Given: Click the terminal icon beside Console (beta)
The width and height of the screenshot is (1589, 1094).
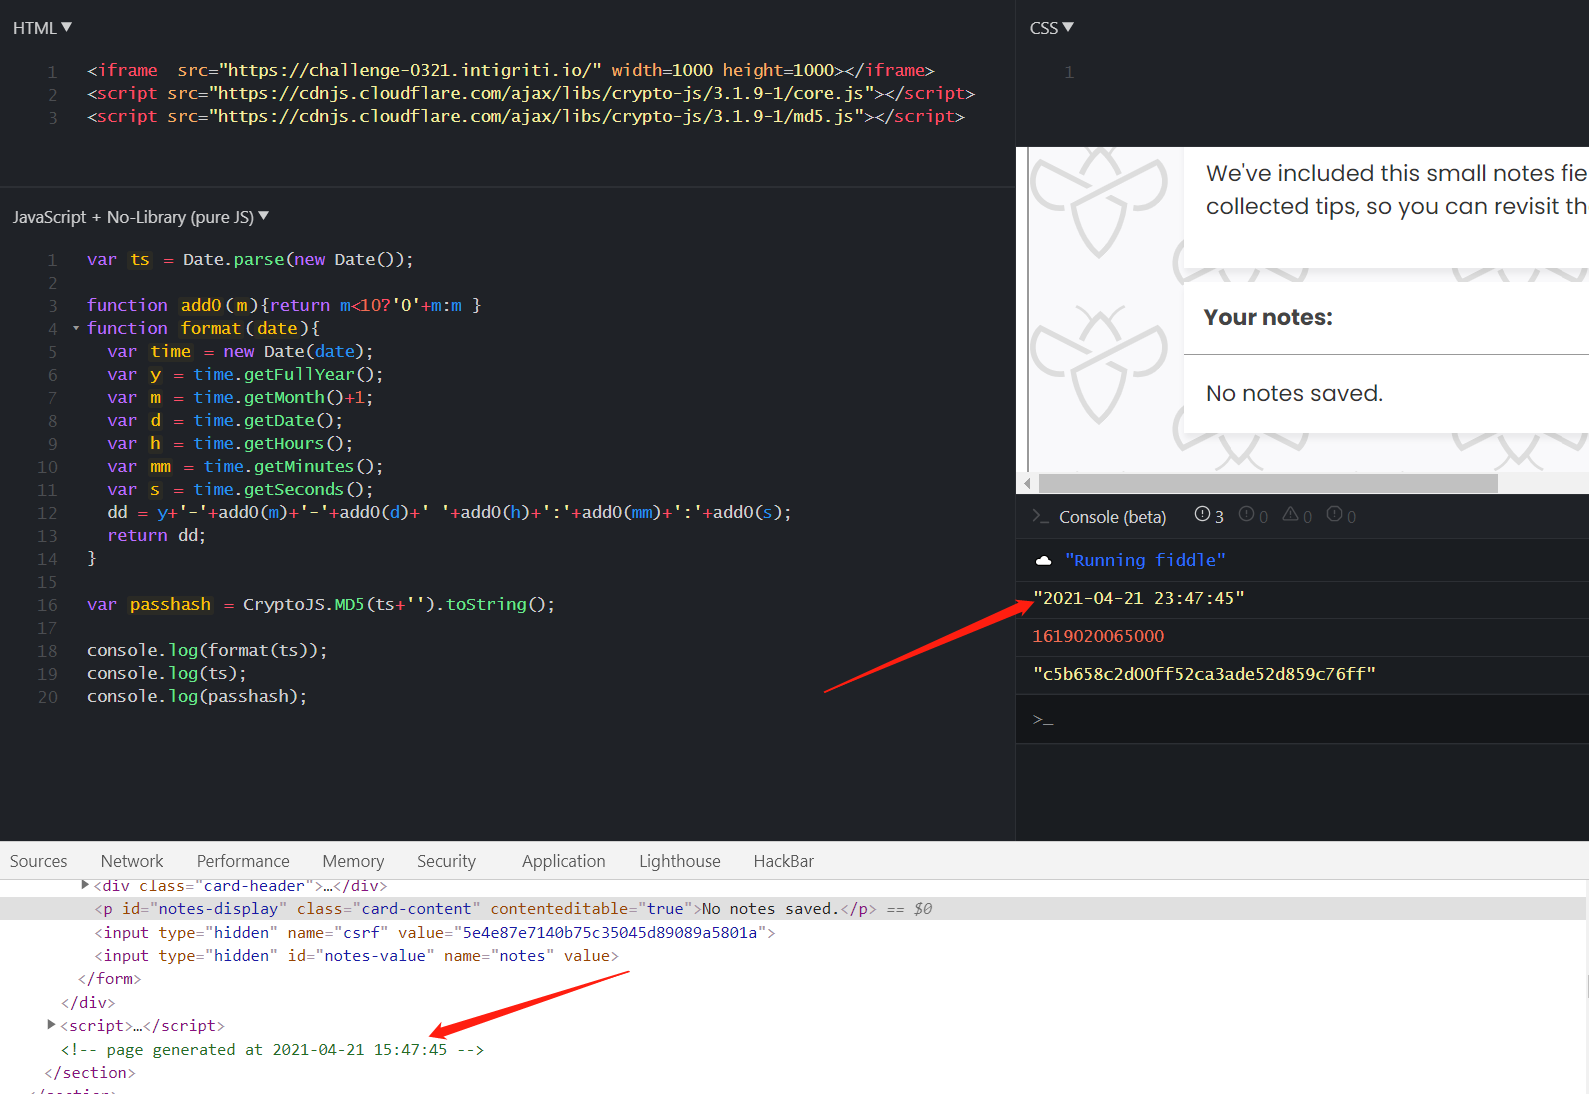Looking at the screenshot, I should click(1040, 517).
